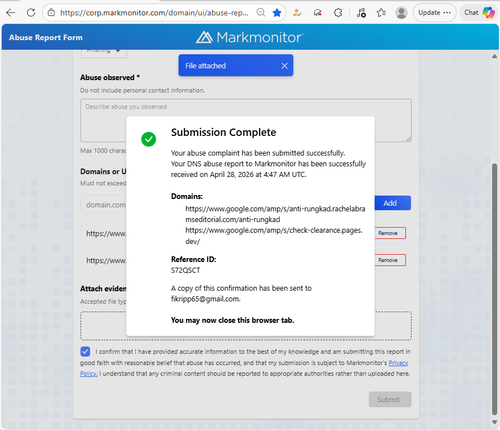Open the orange person-checkmark extension icon
This screenshot has height=430, width=500.
[x=297, y=13]
